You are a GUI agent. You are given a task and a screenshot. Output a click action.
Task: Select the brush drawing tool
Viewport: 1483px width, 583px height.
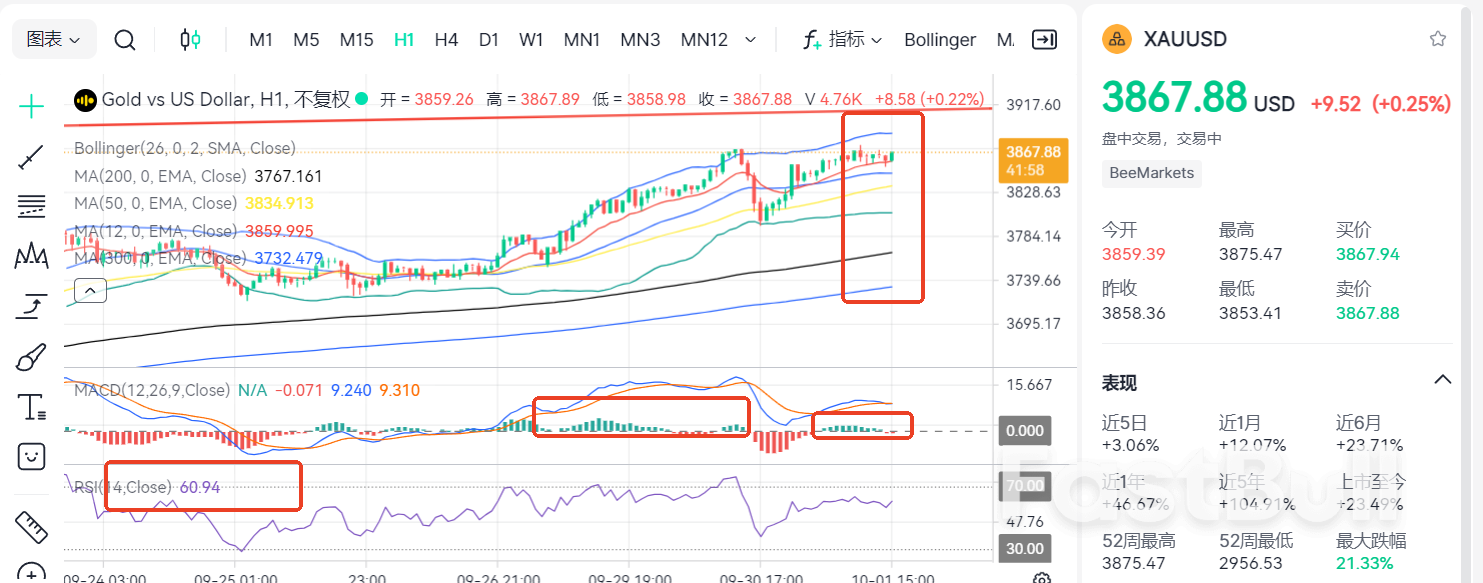click(31, 356)
